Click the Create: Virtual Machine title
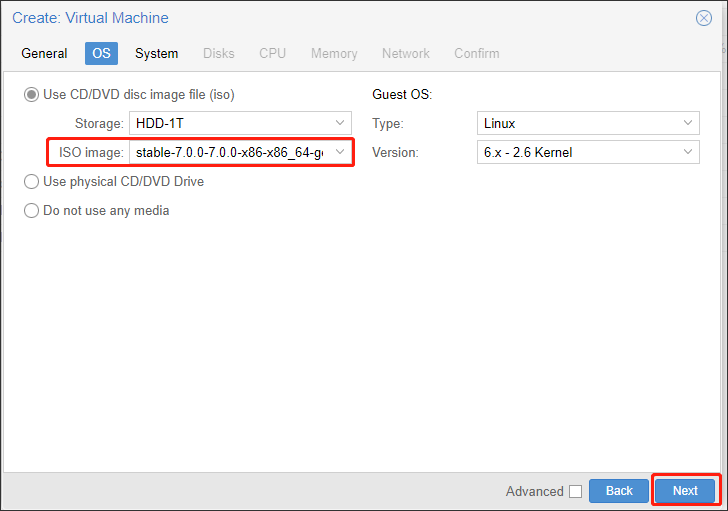The height and width of the screenshot is (511, 728). click(90, 18)
